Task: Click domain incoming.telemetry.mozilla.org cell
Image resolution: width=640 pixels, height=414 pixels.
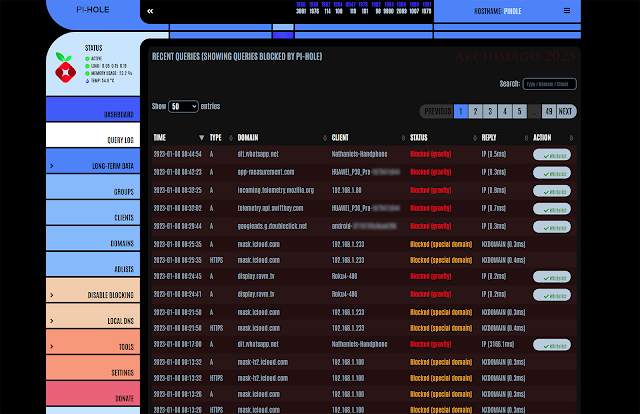Action: tap(276, 190)
